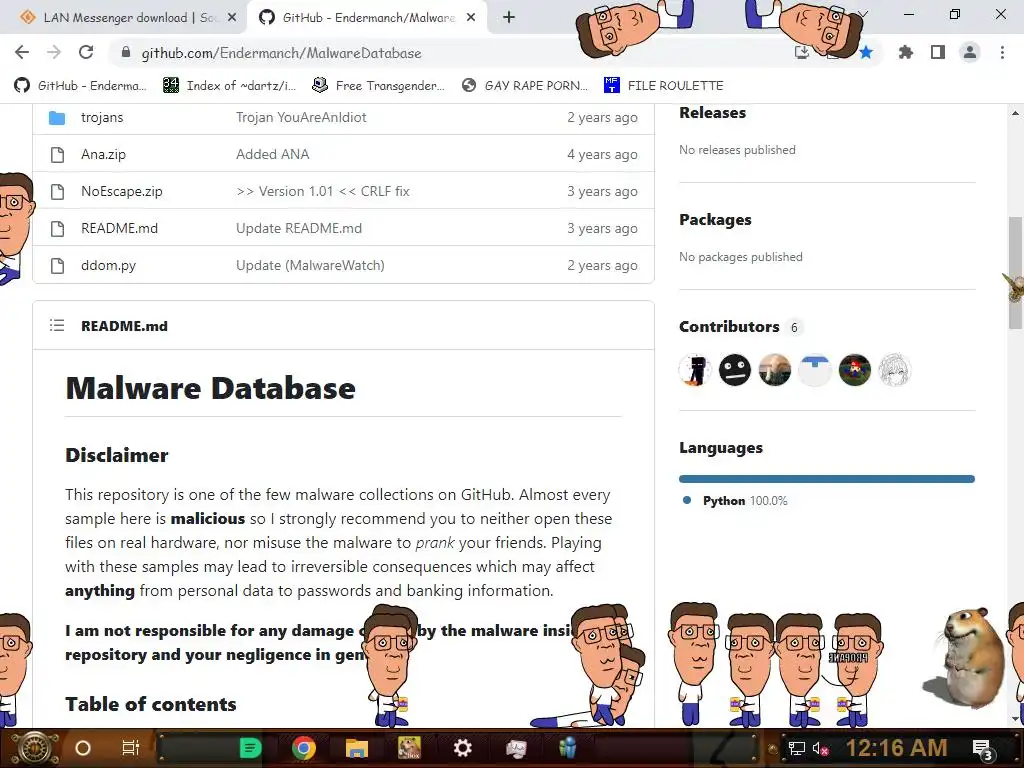1024x768 pixels.
Task: Click the page vertical scrollbar thumb
Action: coord(1015,273)
